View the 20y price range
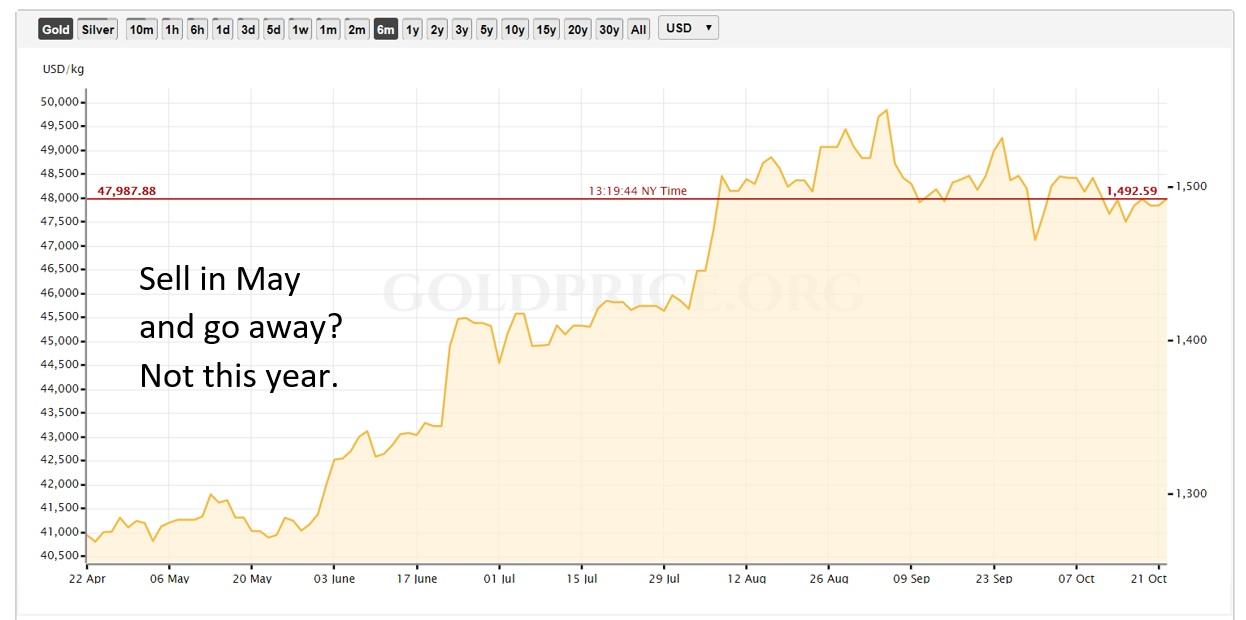Viewport: 1246px width, 620px height. (x=578, y=29)
